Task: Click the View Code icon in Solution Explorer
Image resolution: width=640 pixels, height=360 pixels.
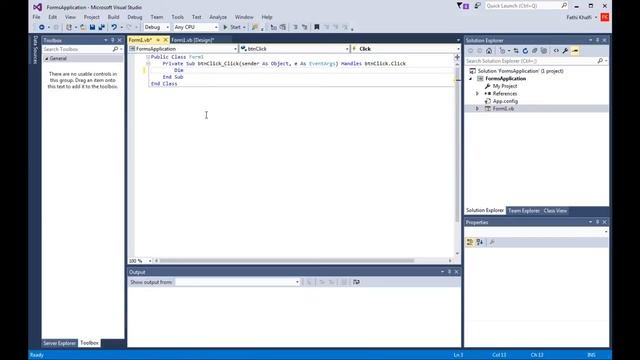Action: pyautogui.click(x=556, y=51)
